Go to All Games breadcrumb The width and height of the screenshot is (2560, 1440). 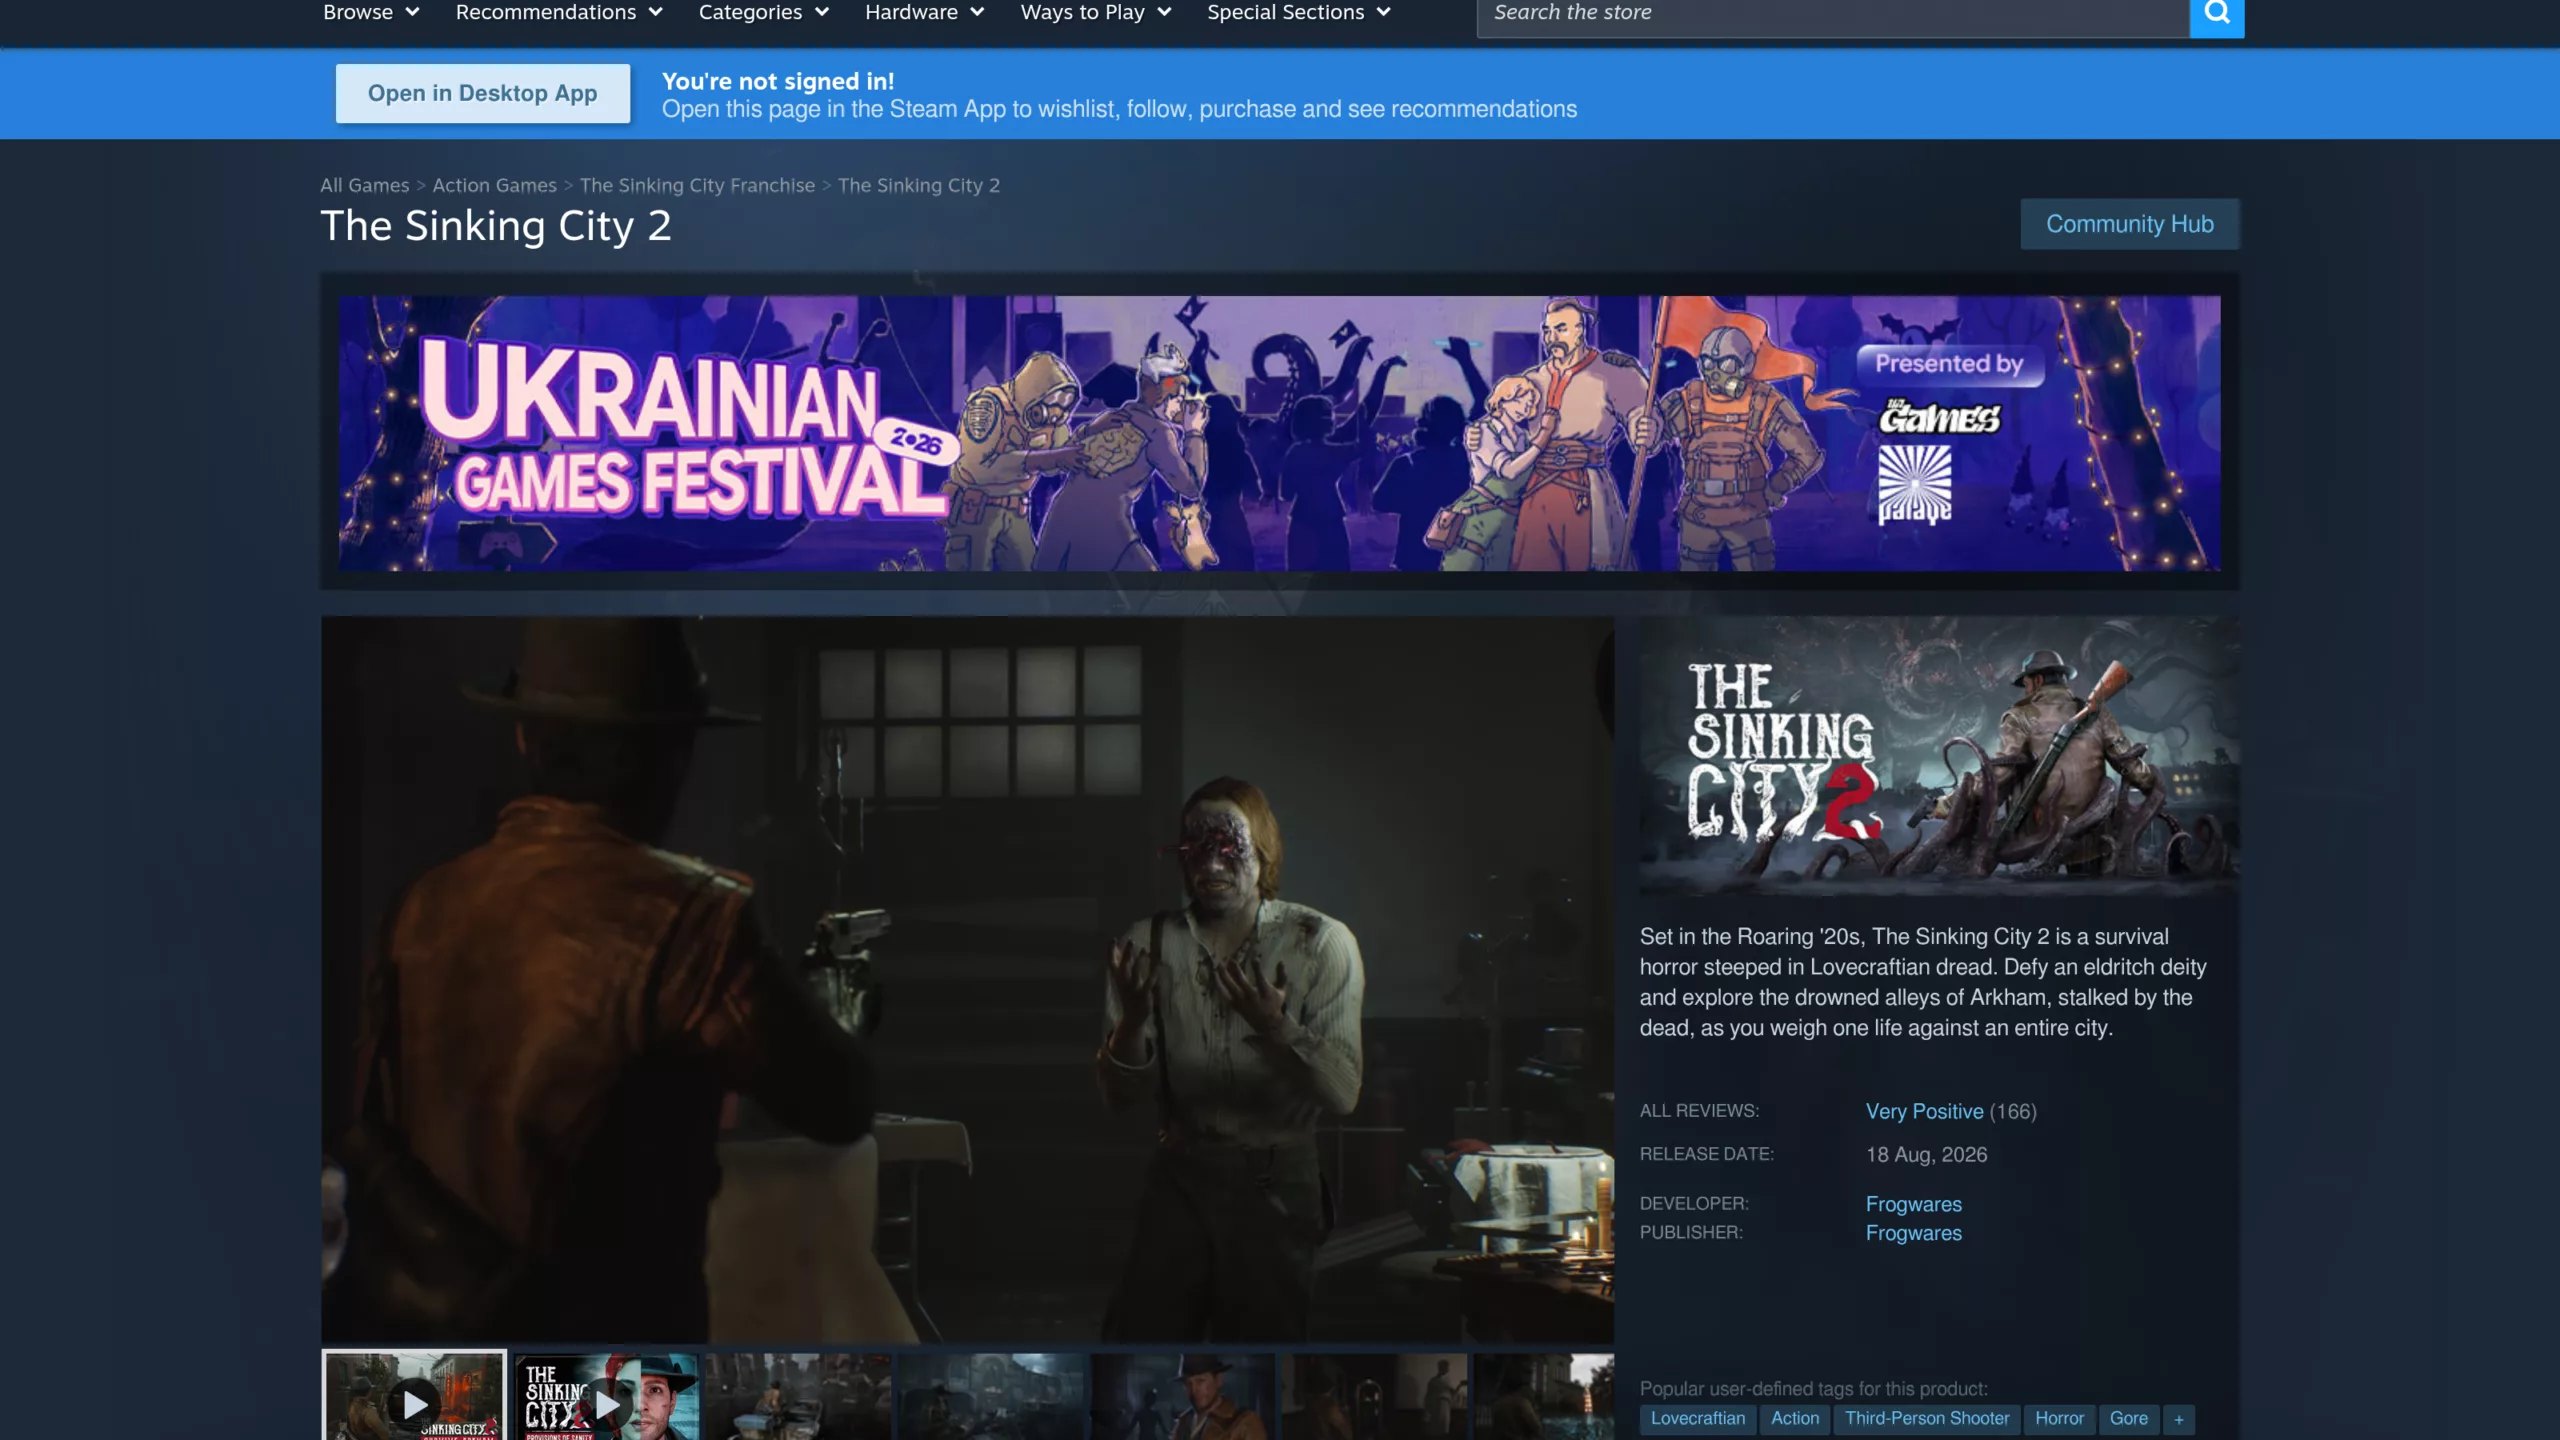click(x=364, y=185)
